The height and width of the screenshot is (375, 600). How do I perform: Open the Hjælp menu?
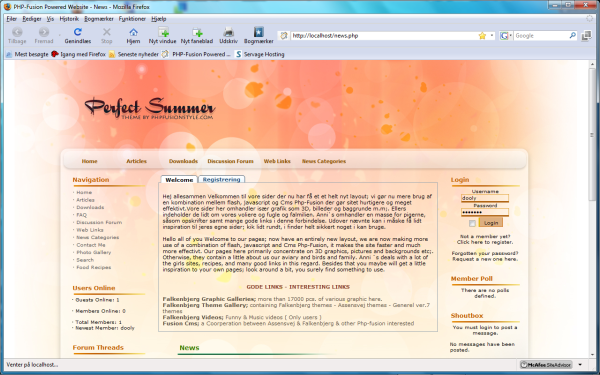click(x=158, y=19)
